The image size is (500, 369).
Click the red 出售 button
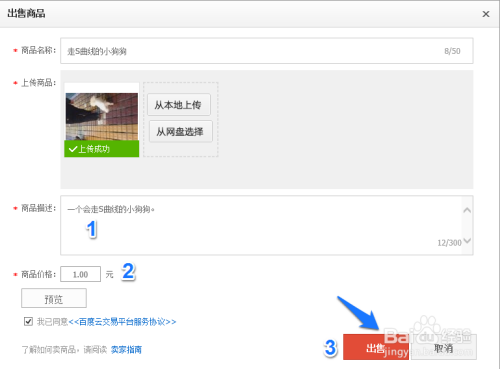coord(376,347)
